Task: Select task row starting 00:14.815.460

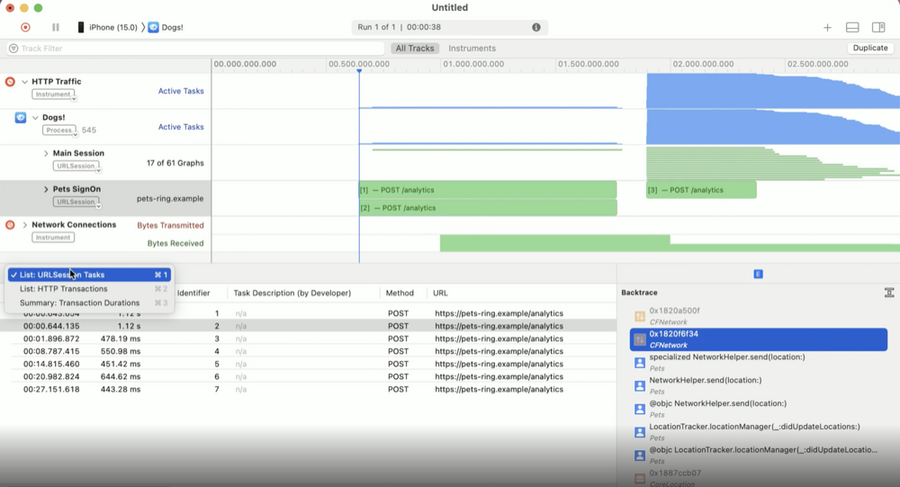Action: tap(308, 364)
